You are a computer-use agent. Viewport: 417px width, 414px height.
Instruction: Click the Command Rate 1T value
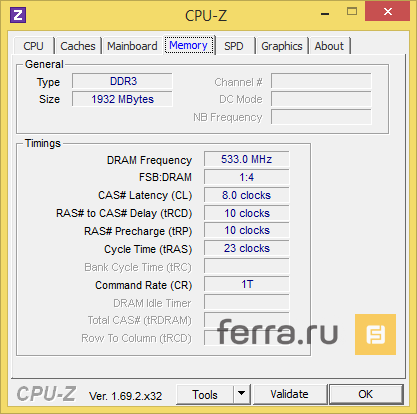(247, 284)
